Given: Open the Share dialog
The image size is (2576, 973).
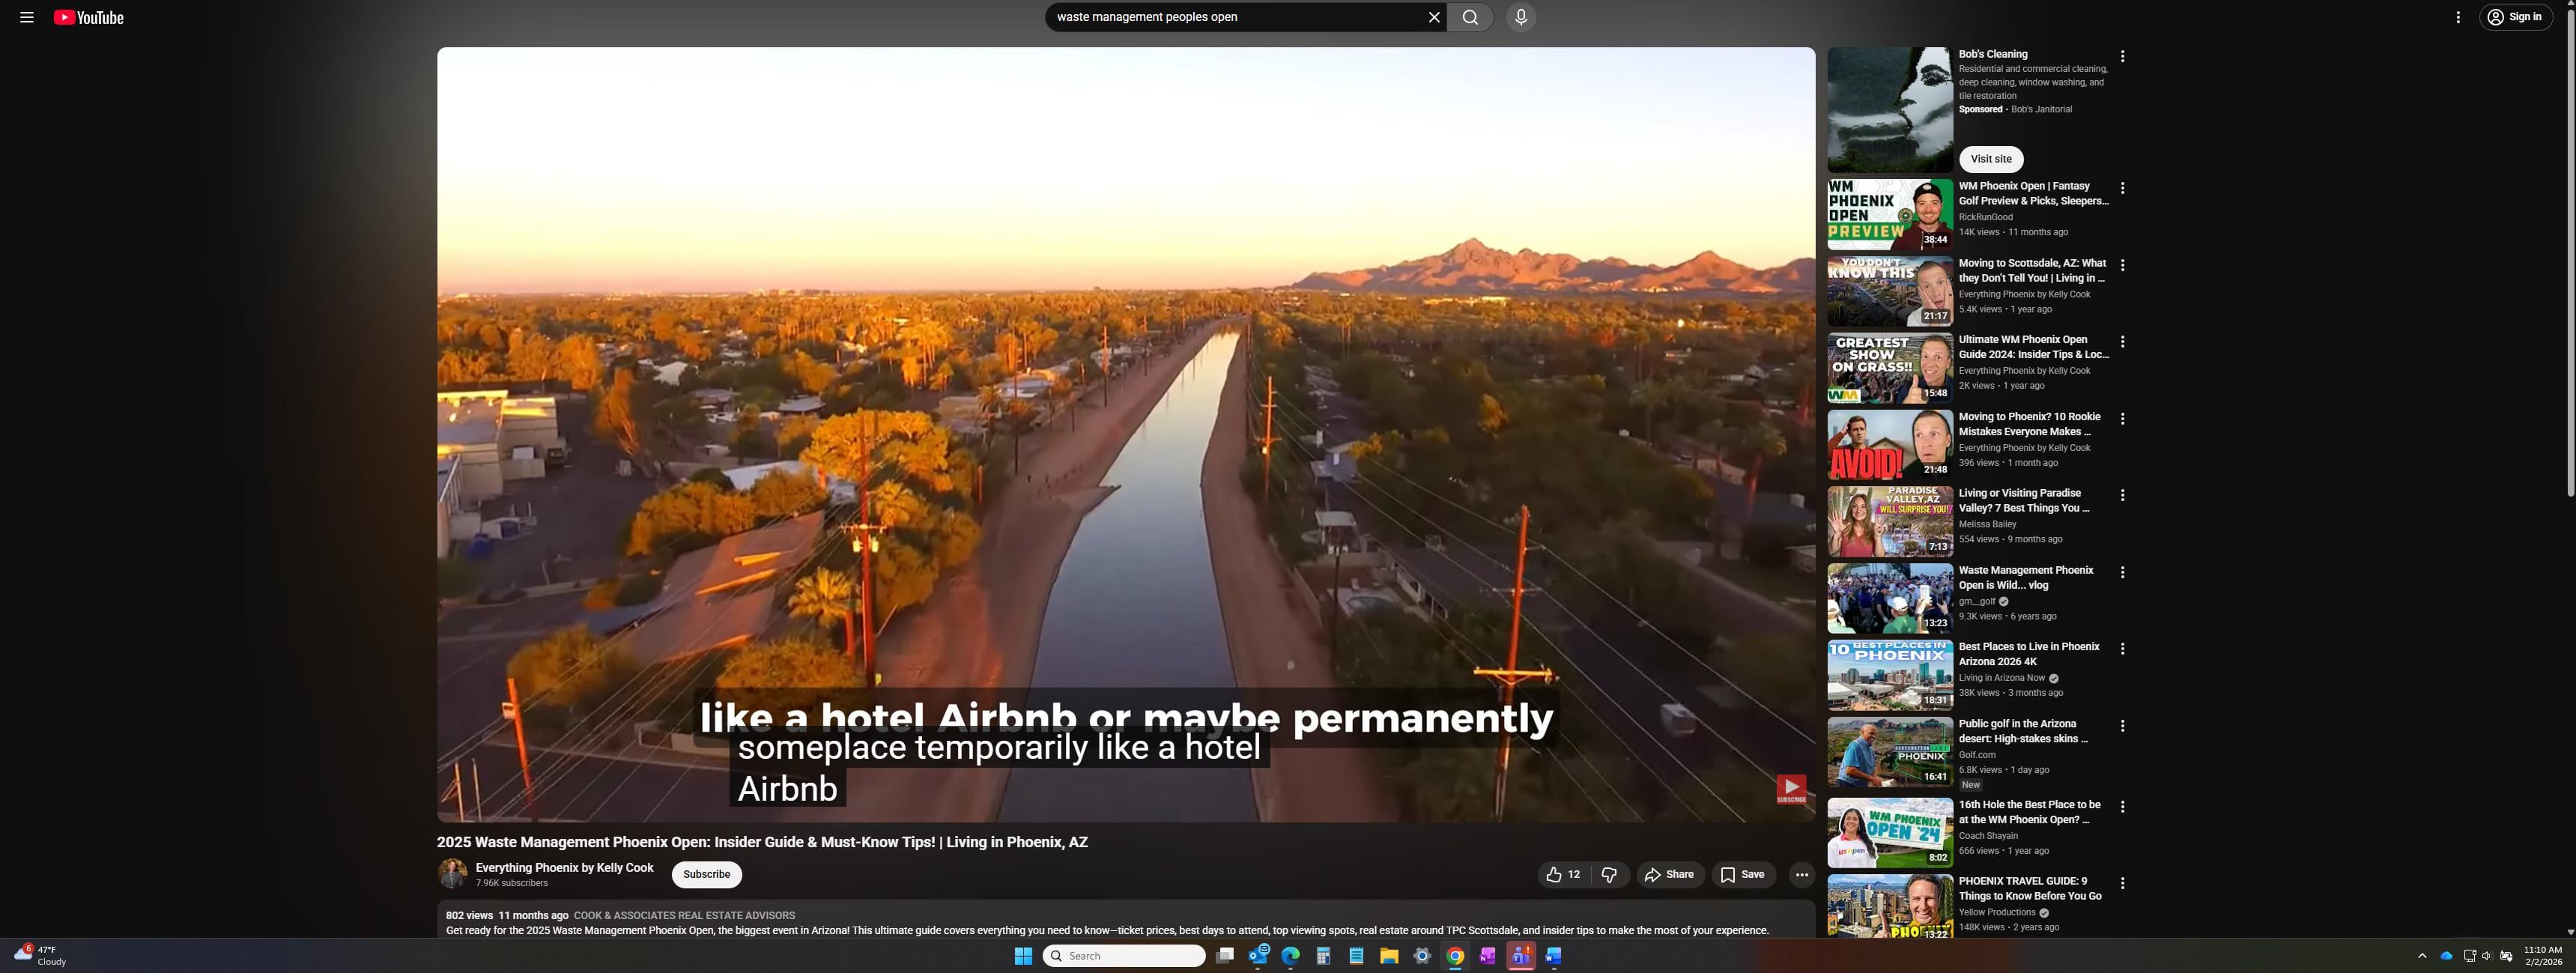Looking at the screenshot, I should (x=1669, y=875).
